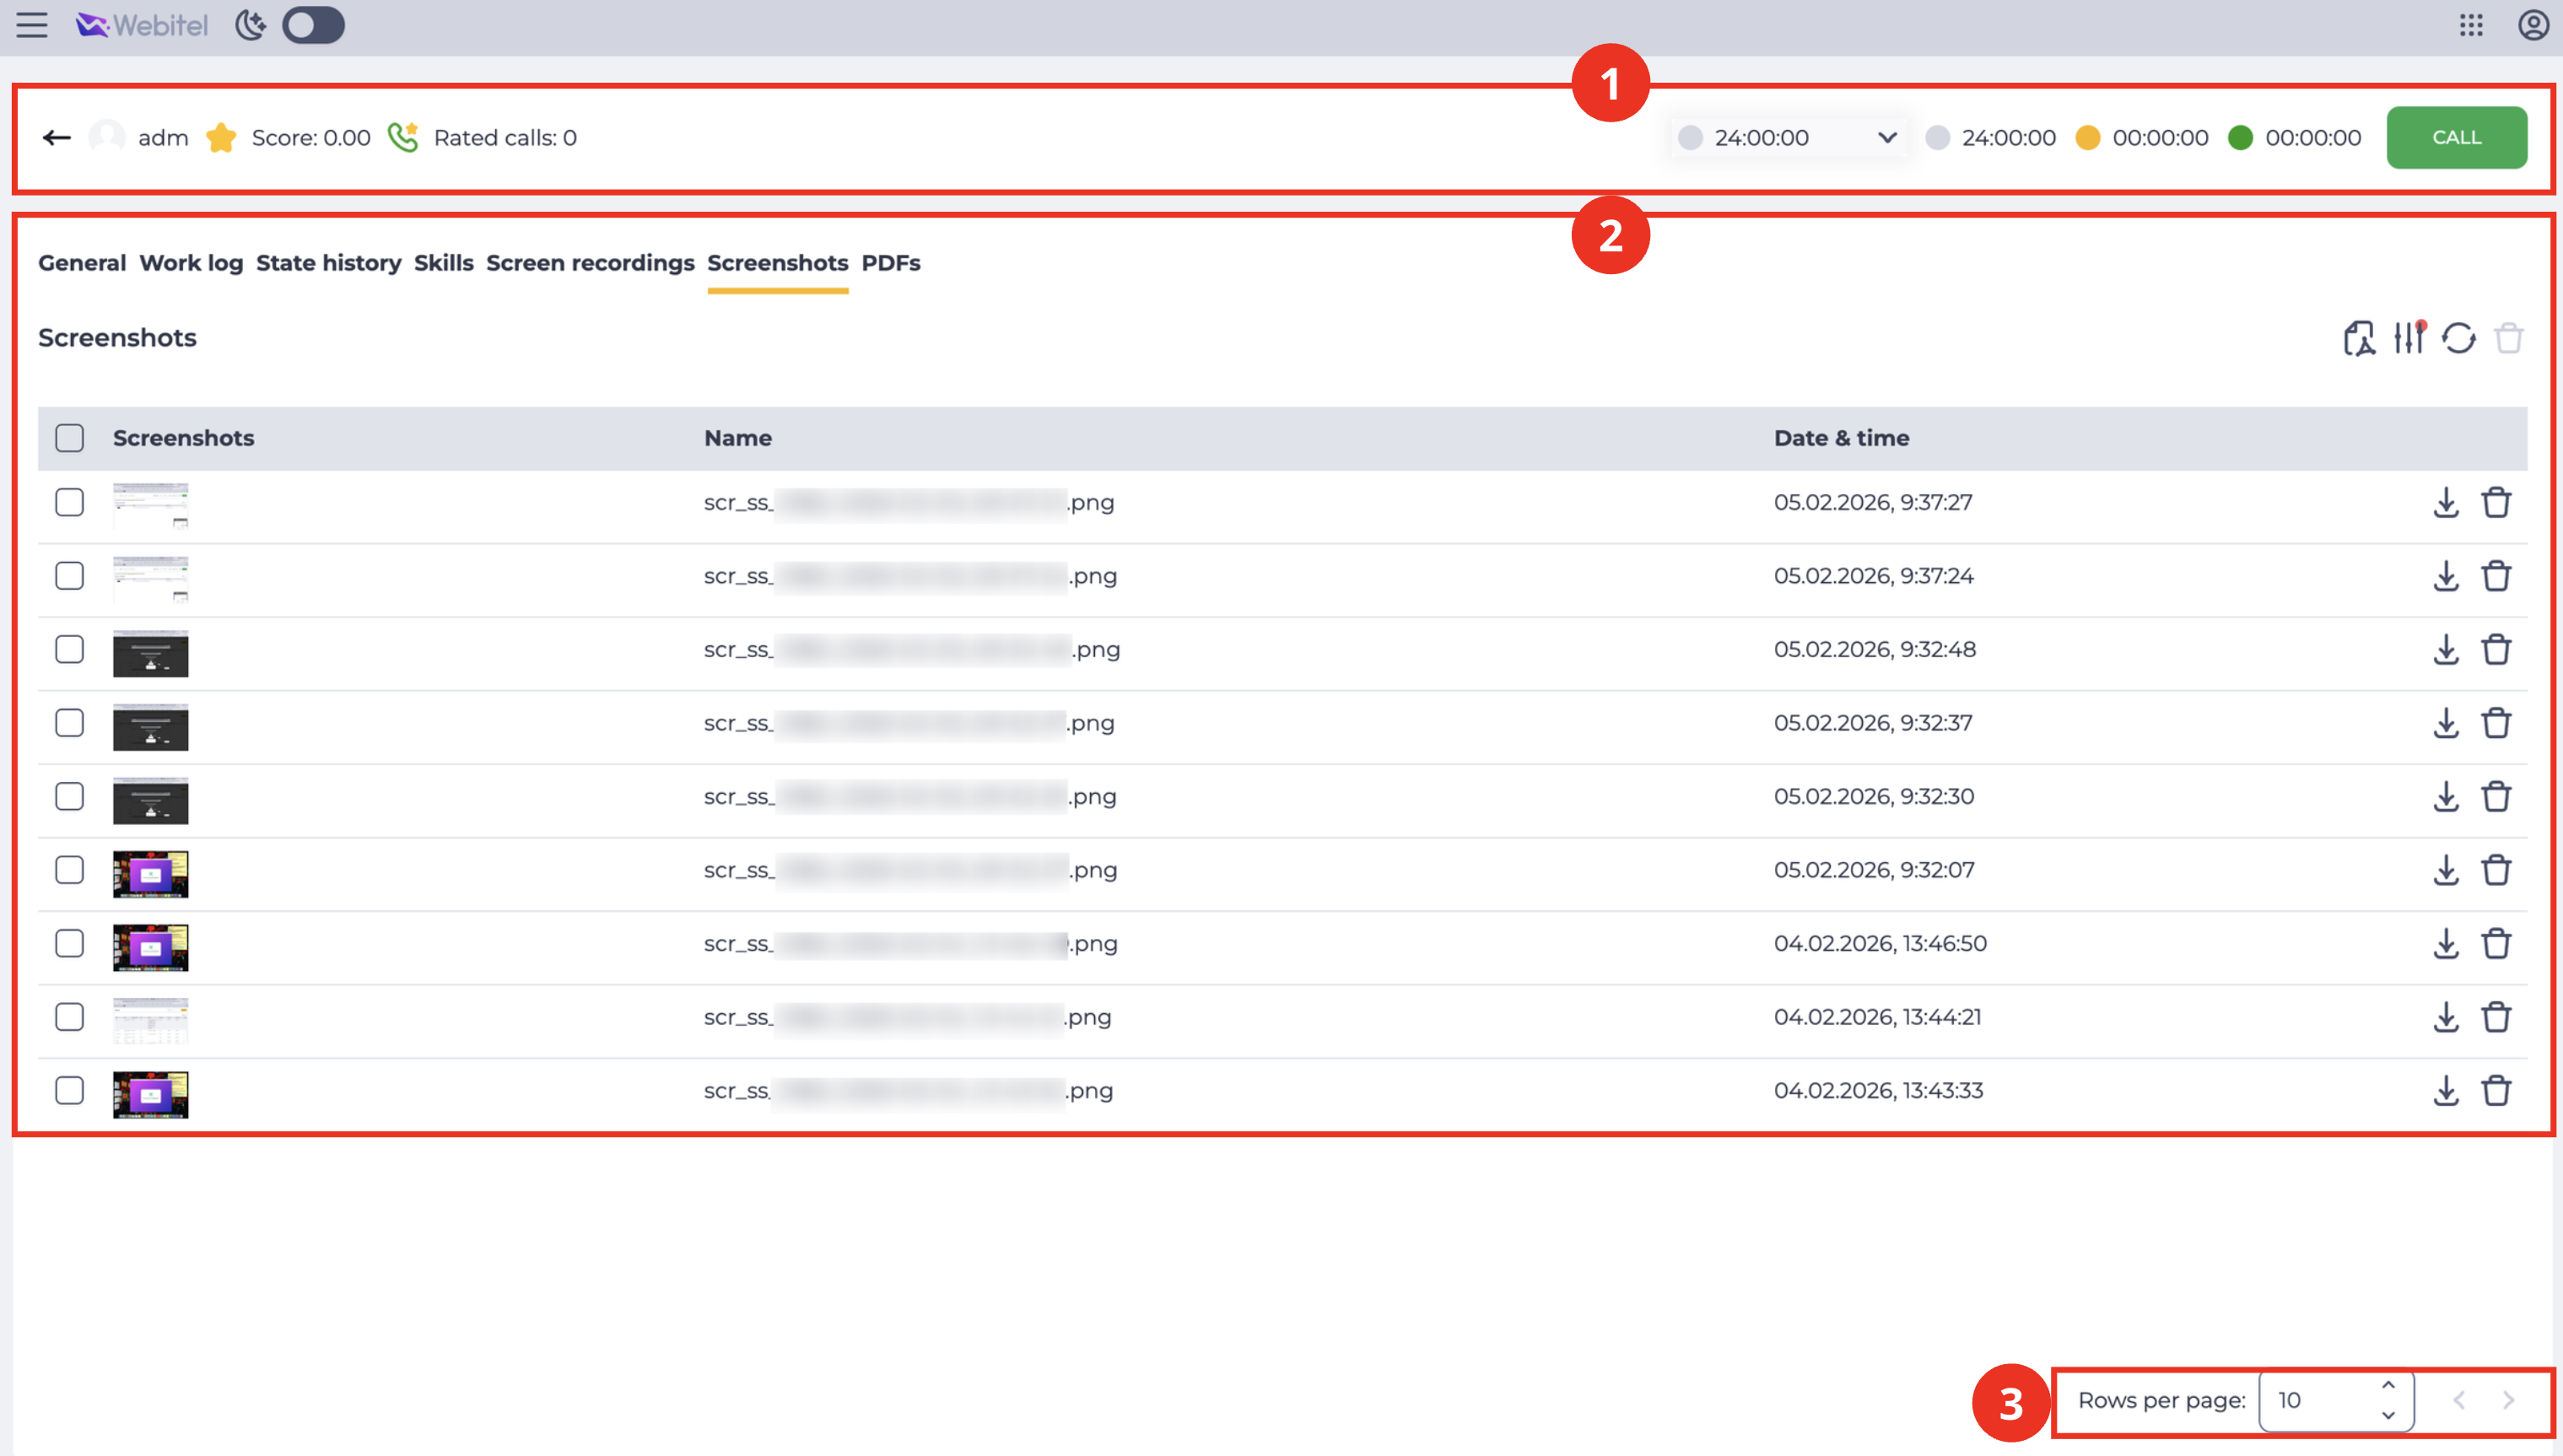The height and width of the screenshot is (1456, 2563).
Task: Delete screenshot from 05.02.2026, 9:32:48
Action: pos(2496,649)
